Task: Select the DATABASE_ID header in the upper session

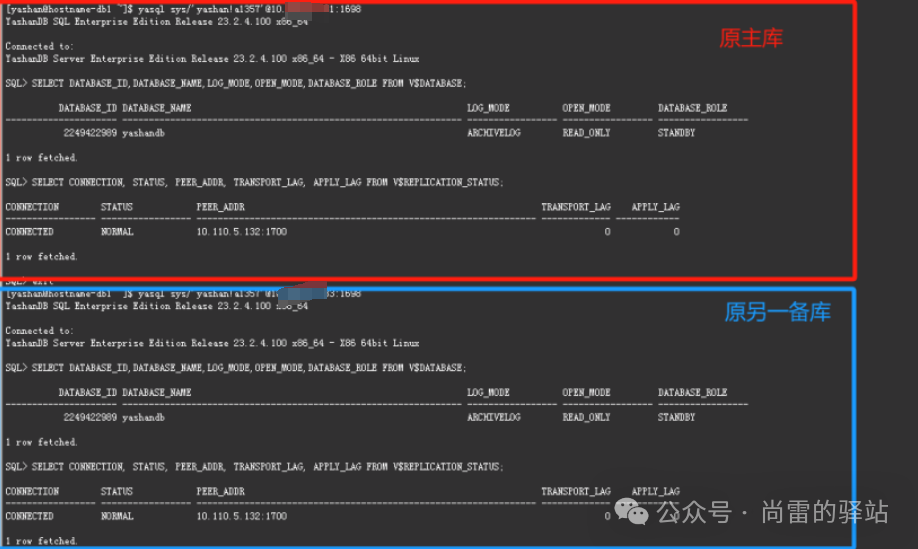Action: tap(88, 108)
